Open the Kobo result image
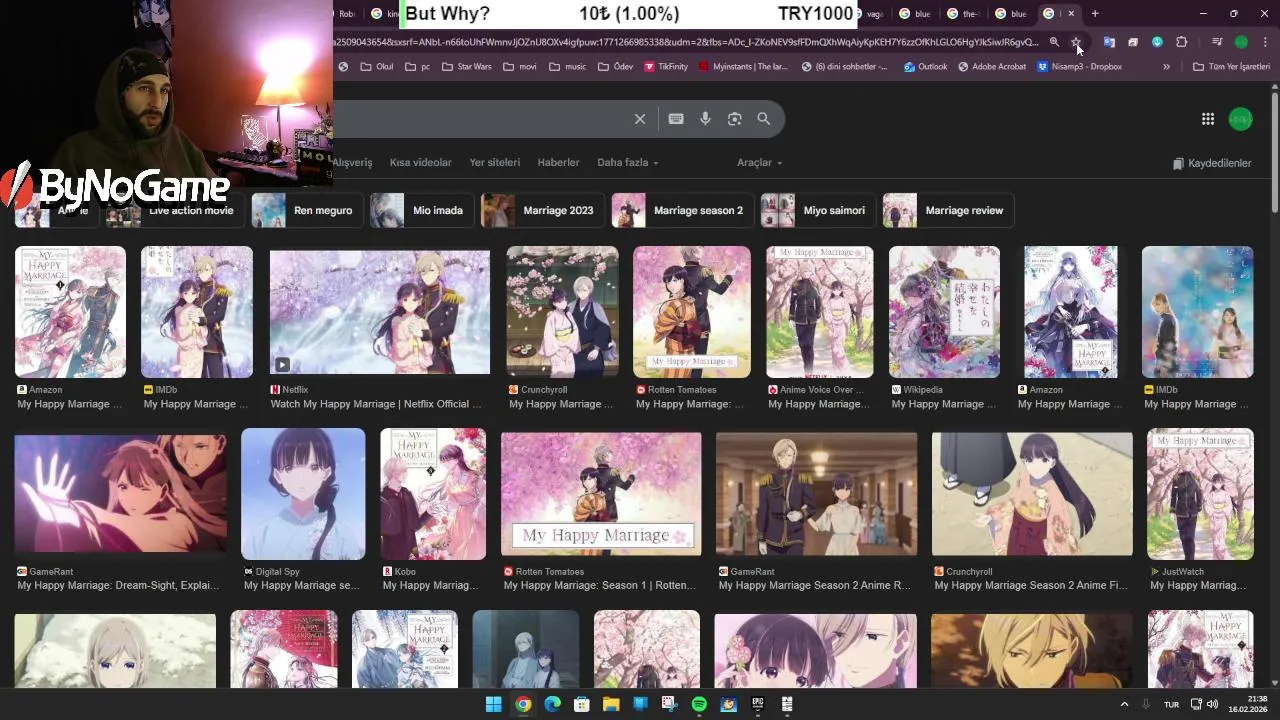 pos(433,494)
